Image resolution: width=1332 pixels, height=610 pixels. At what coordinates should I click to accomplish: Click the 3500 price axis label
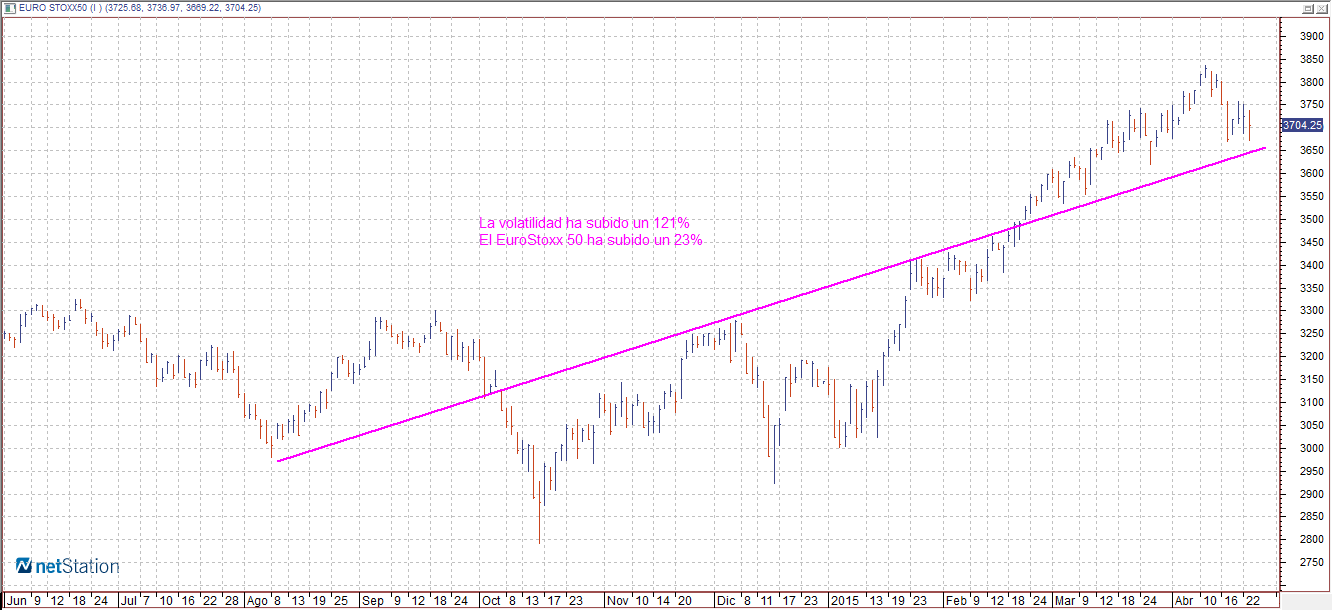point(1310,219)
